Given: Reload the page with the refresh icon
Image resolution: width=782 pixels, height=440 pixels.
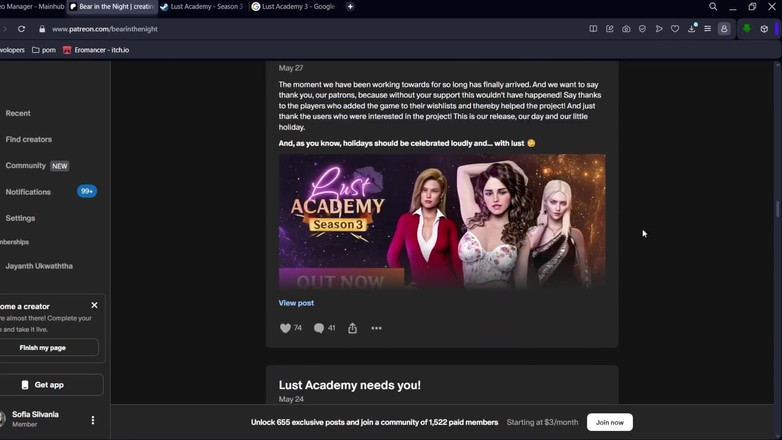Looking at the screenshot, I should coord(21,29).
